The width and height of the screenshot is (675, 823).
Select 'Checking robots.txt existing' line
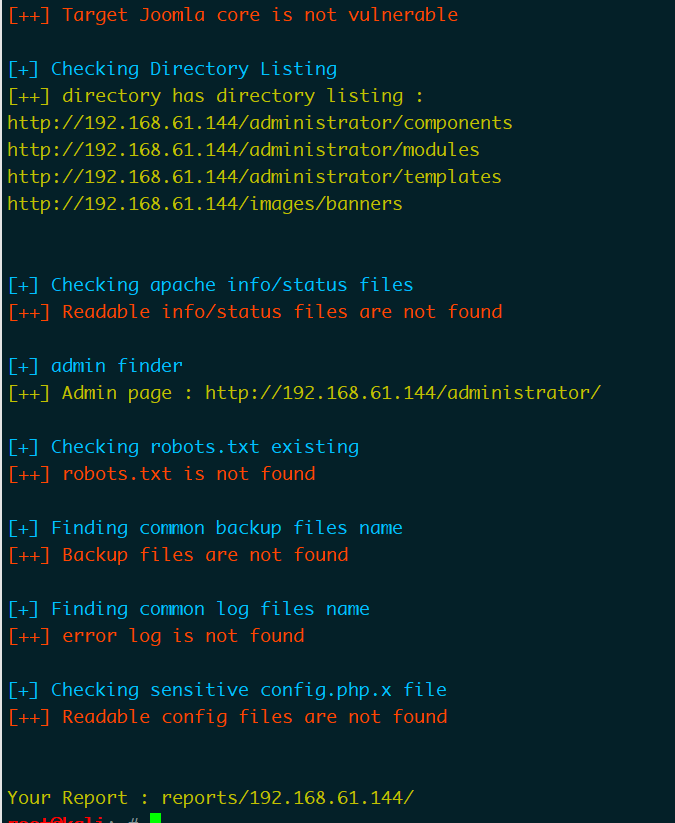183,447
